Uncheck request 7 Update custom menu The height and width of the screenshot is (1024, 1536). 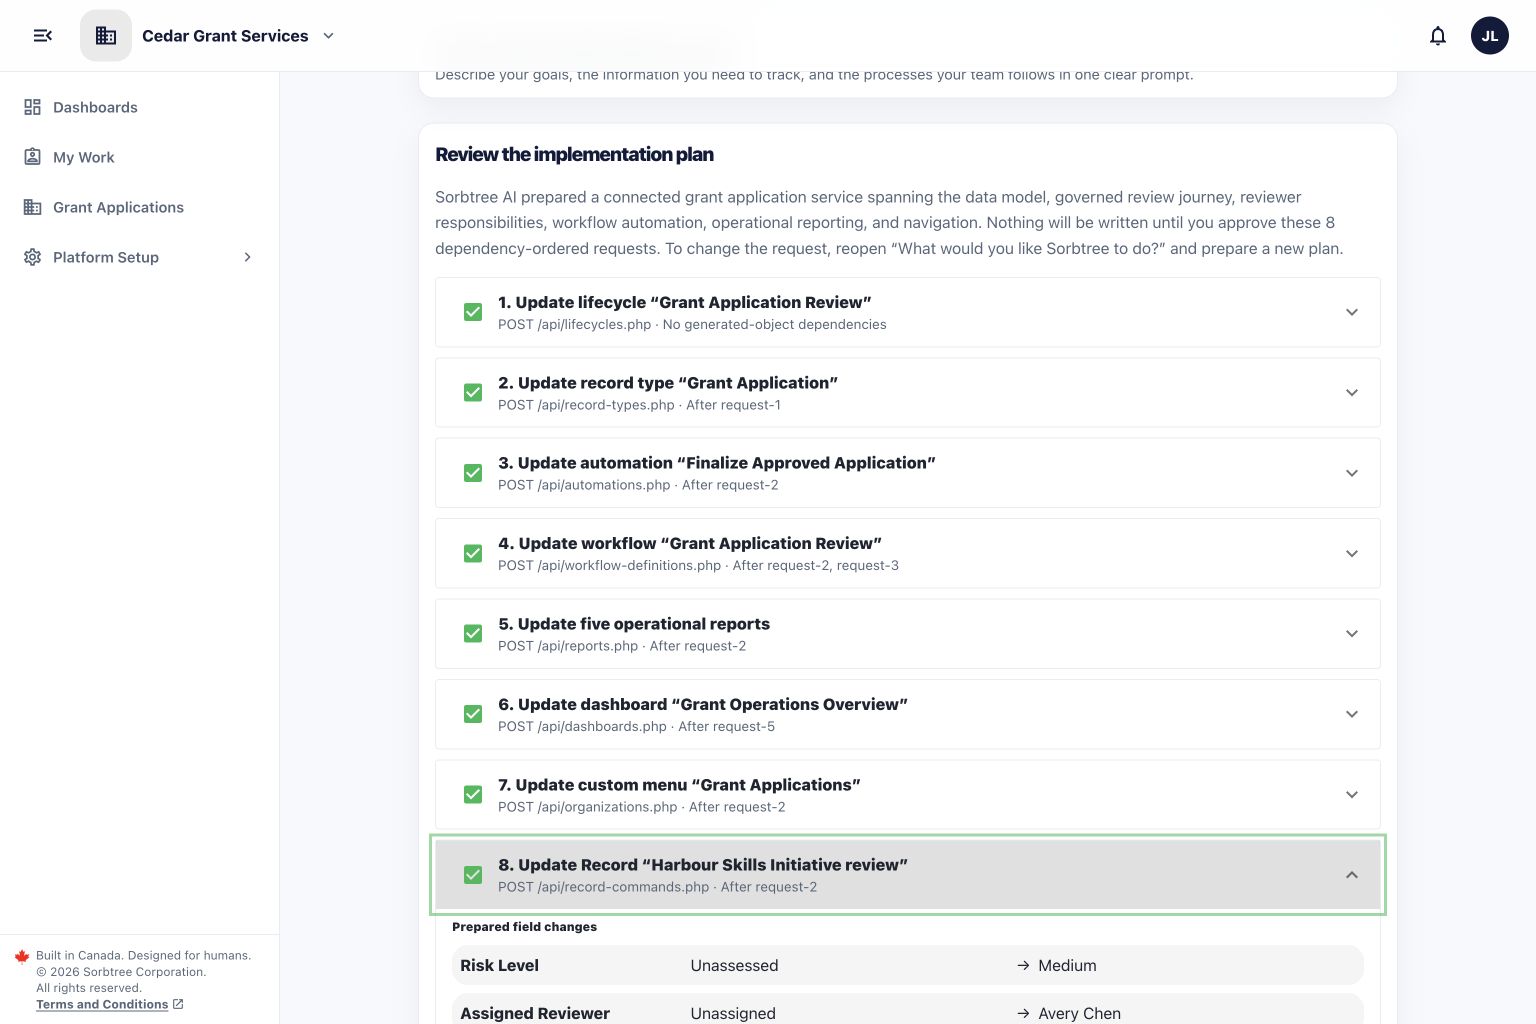pyautogui.click(x=473, y=795)
